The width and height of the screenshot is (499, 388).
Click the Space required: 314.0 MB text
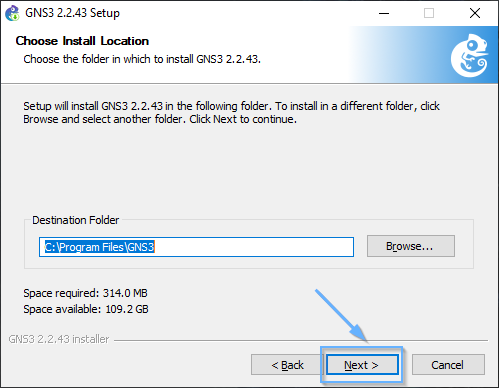(85, 293)
